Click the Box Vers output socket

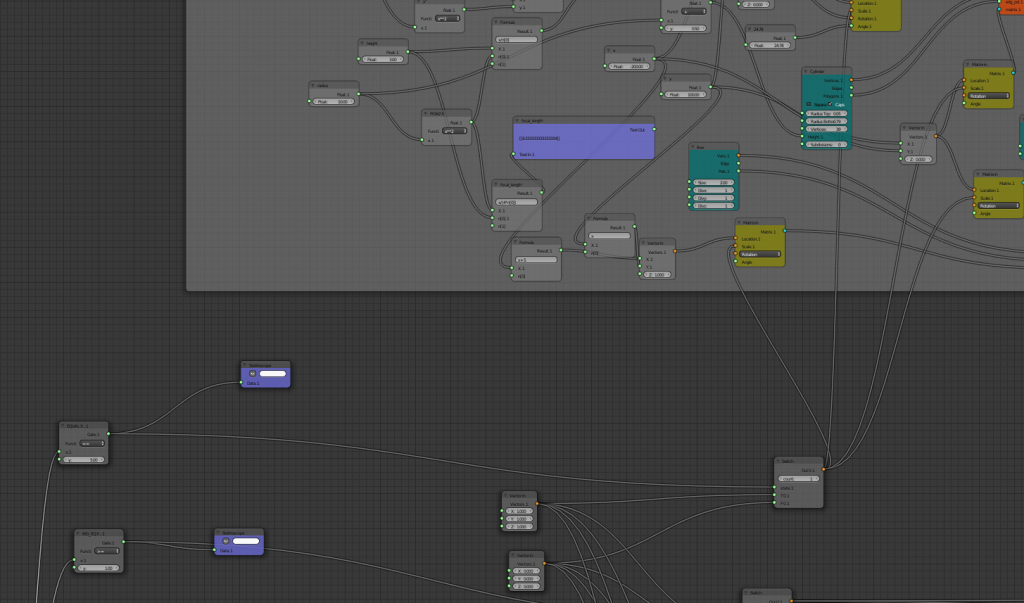pyautogui.click(x=739, y=155)
